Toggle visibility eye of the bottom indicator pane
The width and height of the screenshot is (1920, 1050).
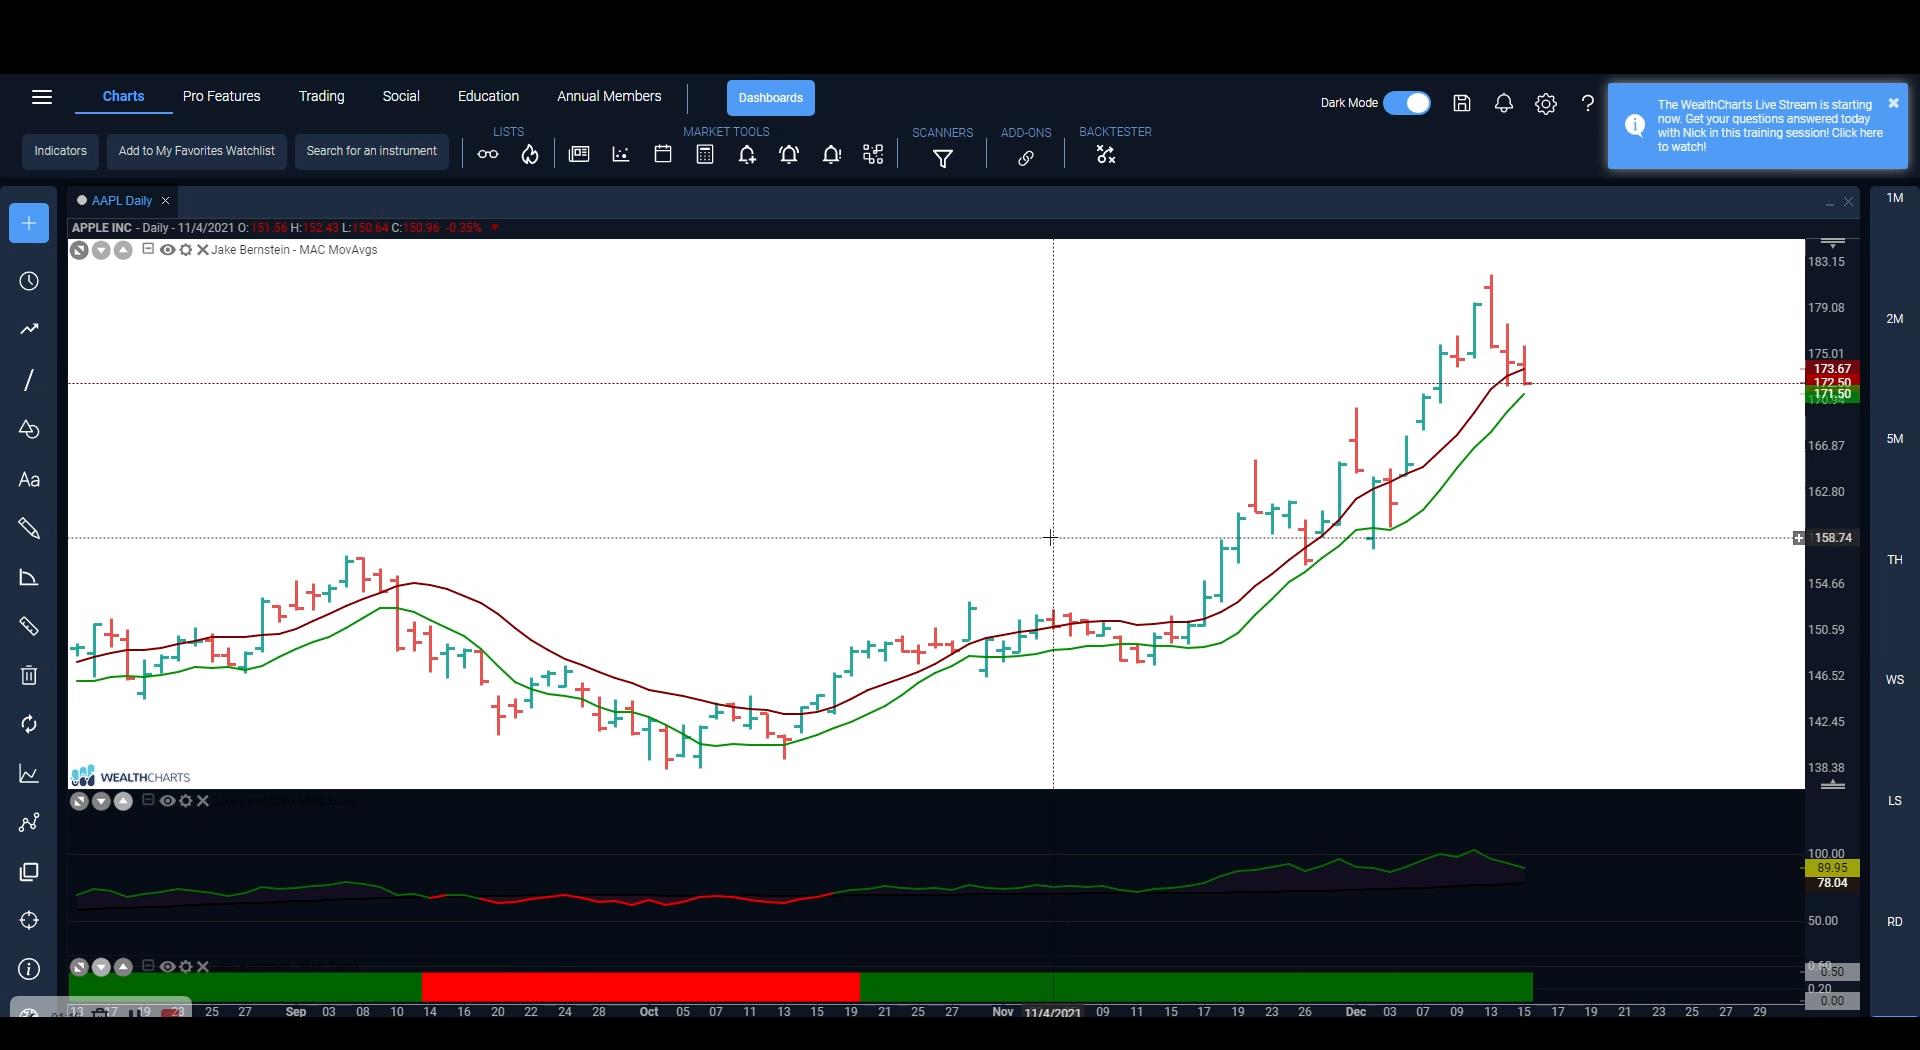(x=167, y=967)
